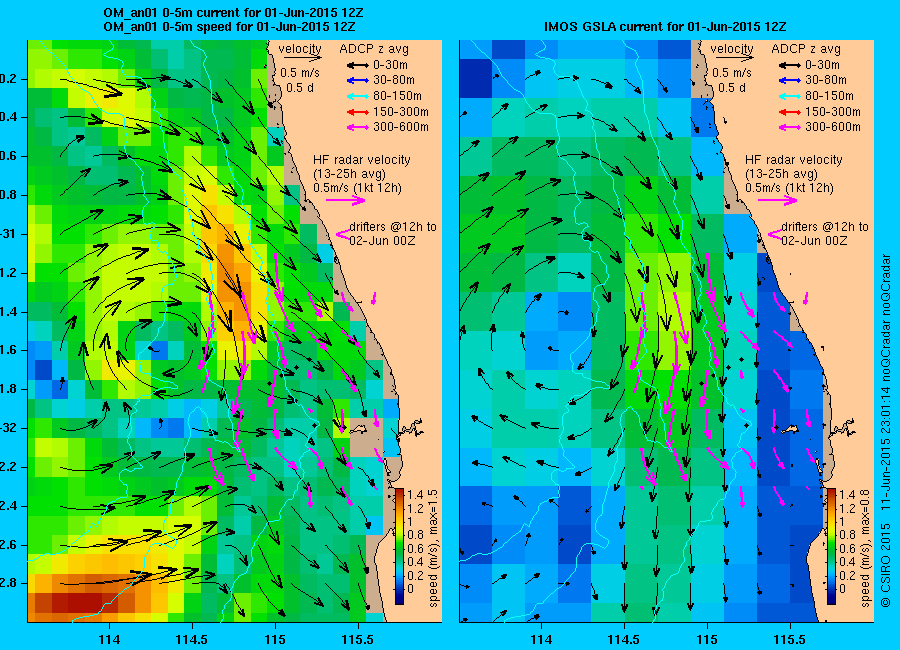Click latitude label -31 on left axis
The image size is (900, 650).
coord(10,234)
